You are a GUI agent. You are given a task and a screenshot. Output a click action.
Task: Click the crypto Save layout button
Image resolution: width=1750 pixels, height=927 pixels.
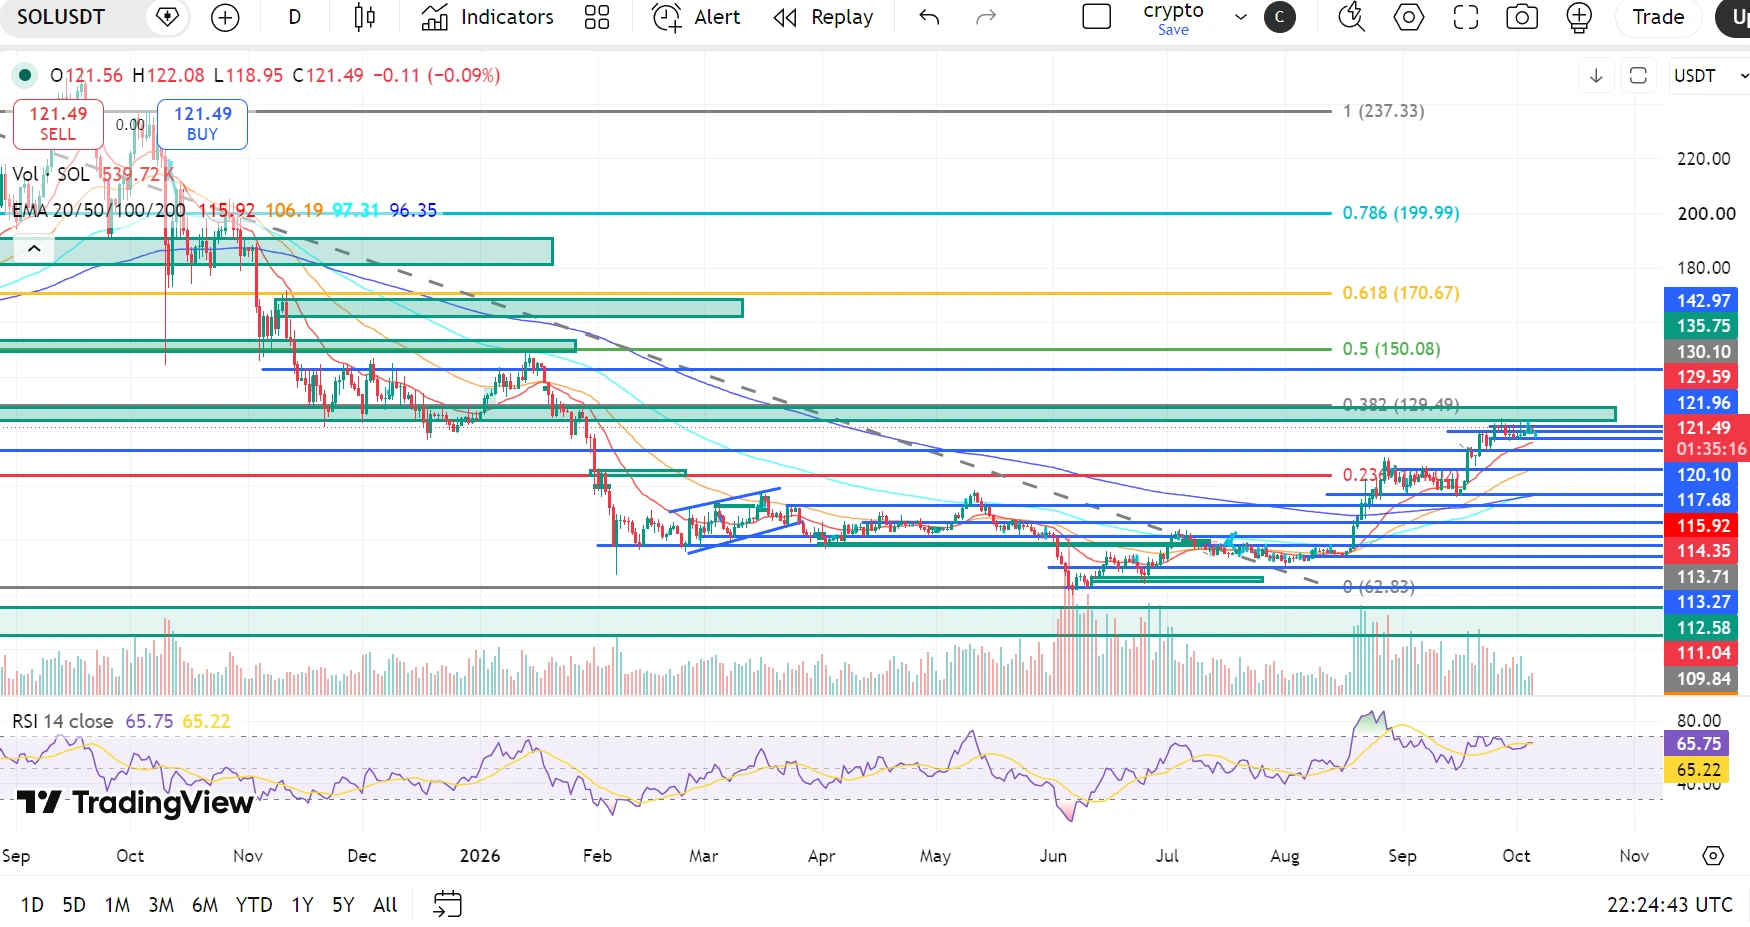point(1173,30)
